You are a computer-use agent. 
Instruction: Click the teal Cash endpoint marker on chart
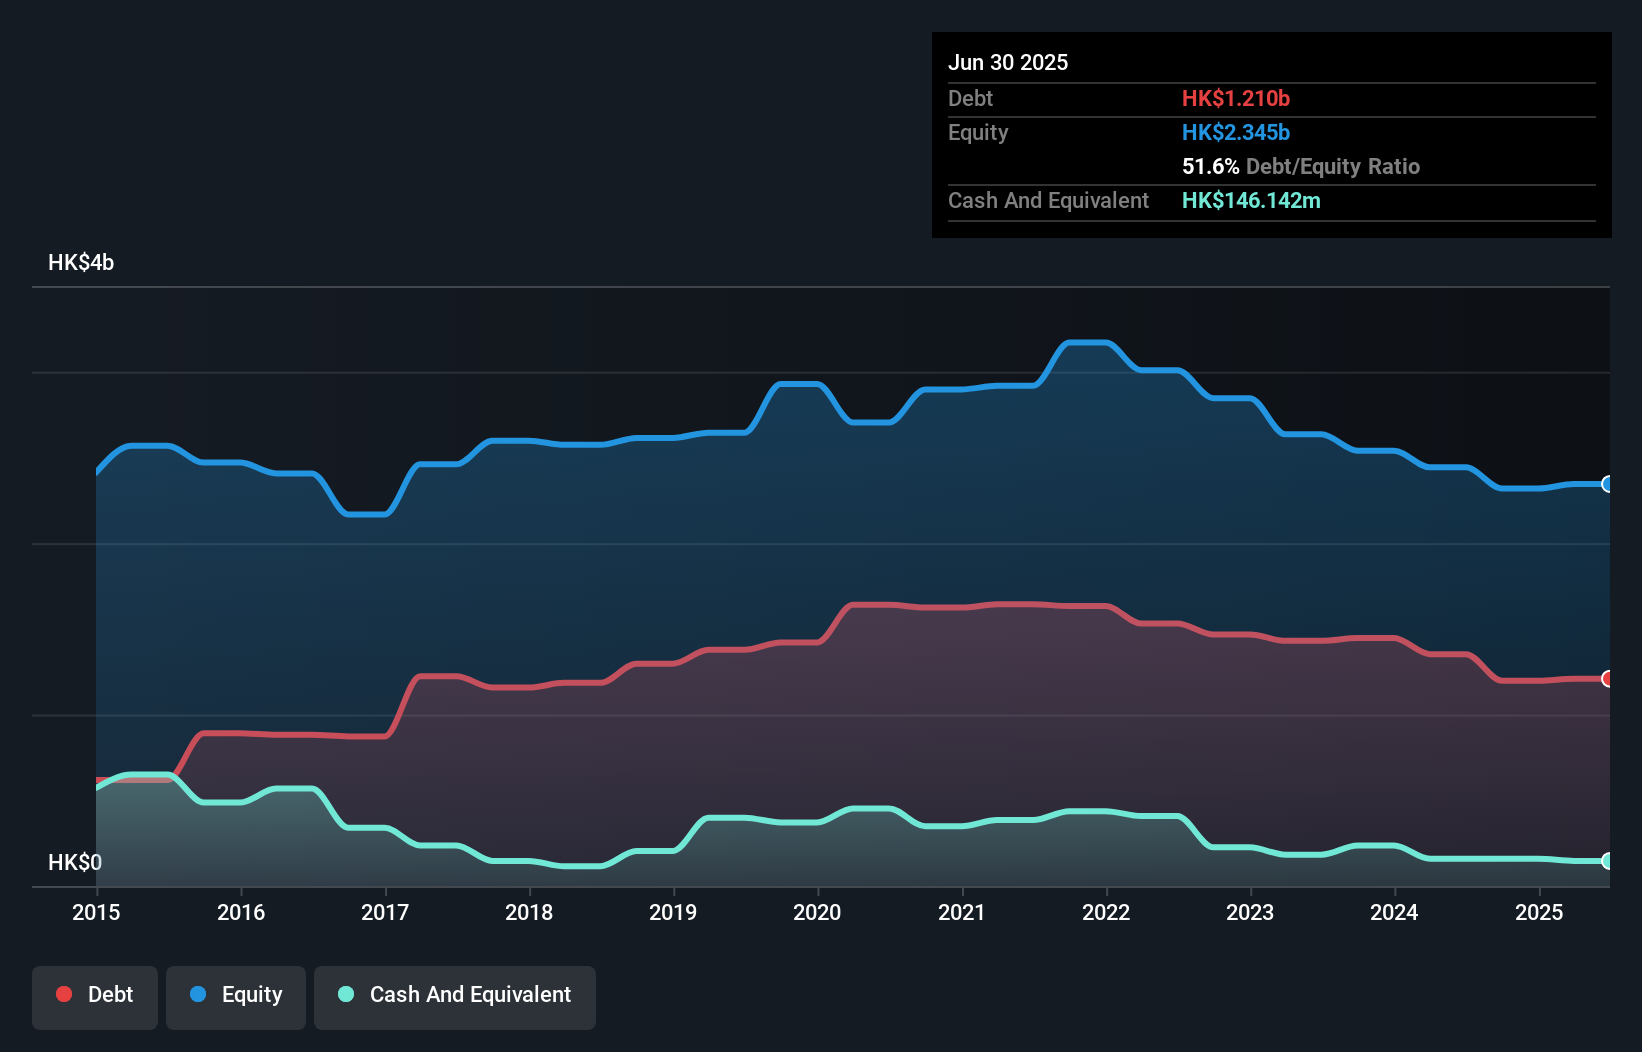click(1608, 861)
